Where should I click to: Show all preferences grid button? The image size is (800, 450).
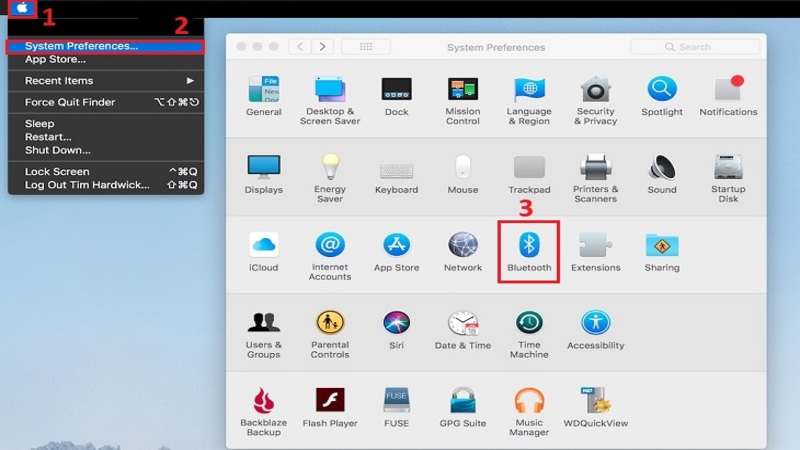(366, 47)
